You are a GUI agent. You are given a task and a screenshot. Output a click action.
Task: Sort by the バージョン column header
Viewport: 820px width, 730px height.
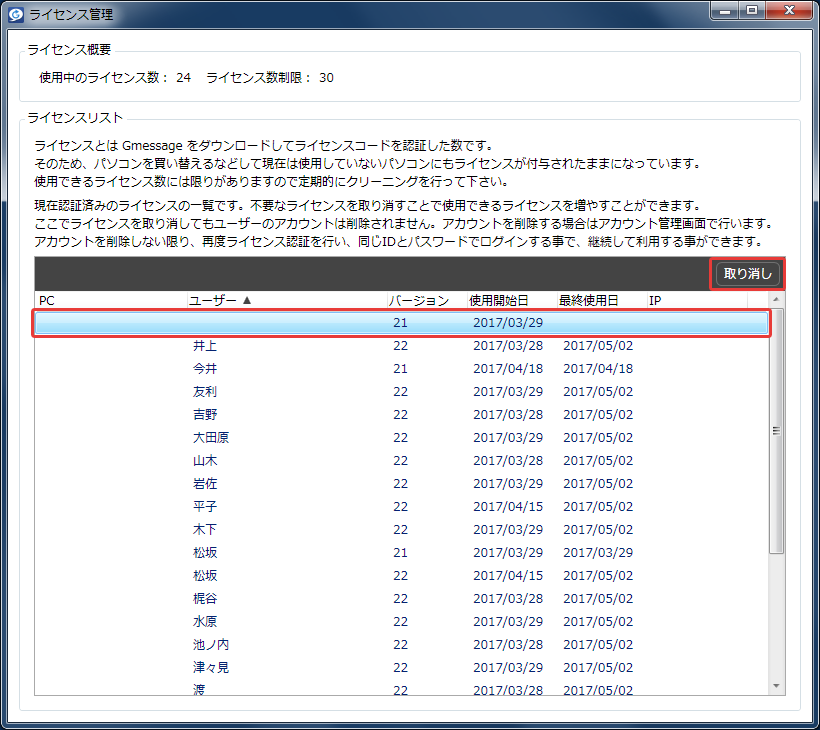pyautogui.click(x=427, y=301)
